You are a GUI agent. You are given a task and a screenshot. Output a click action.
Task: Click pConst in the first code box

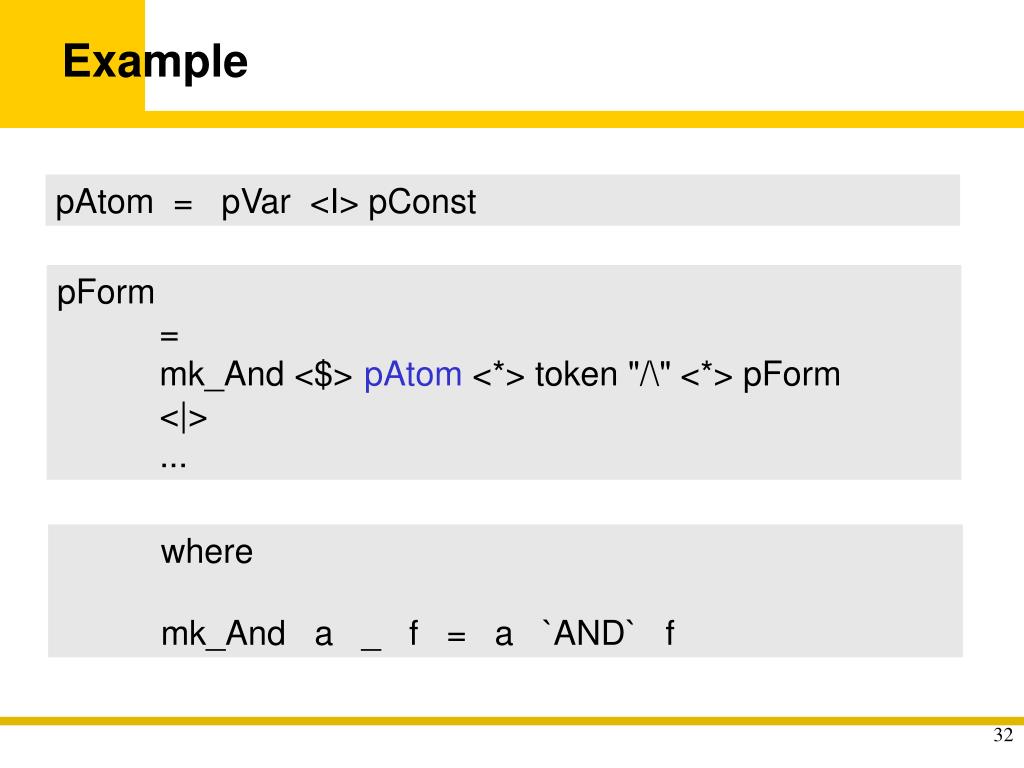[x=422, y=202]
